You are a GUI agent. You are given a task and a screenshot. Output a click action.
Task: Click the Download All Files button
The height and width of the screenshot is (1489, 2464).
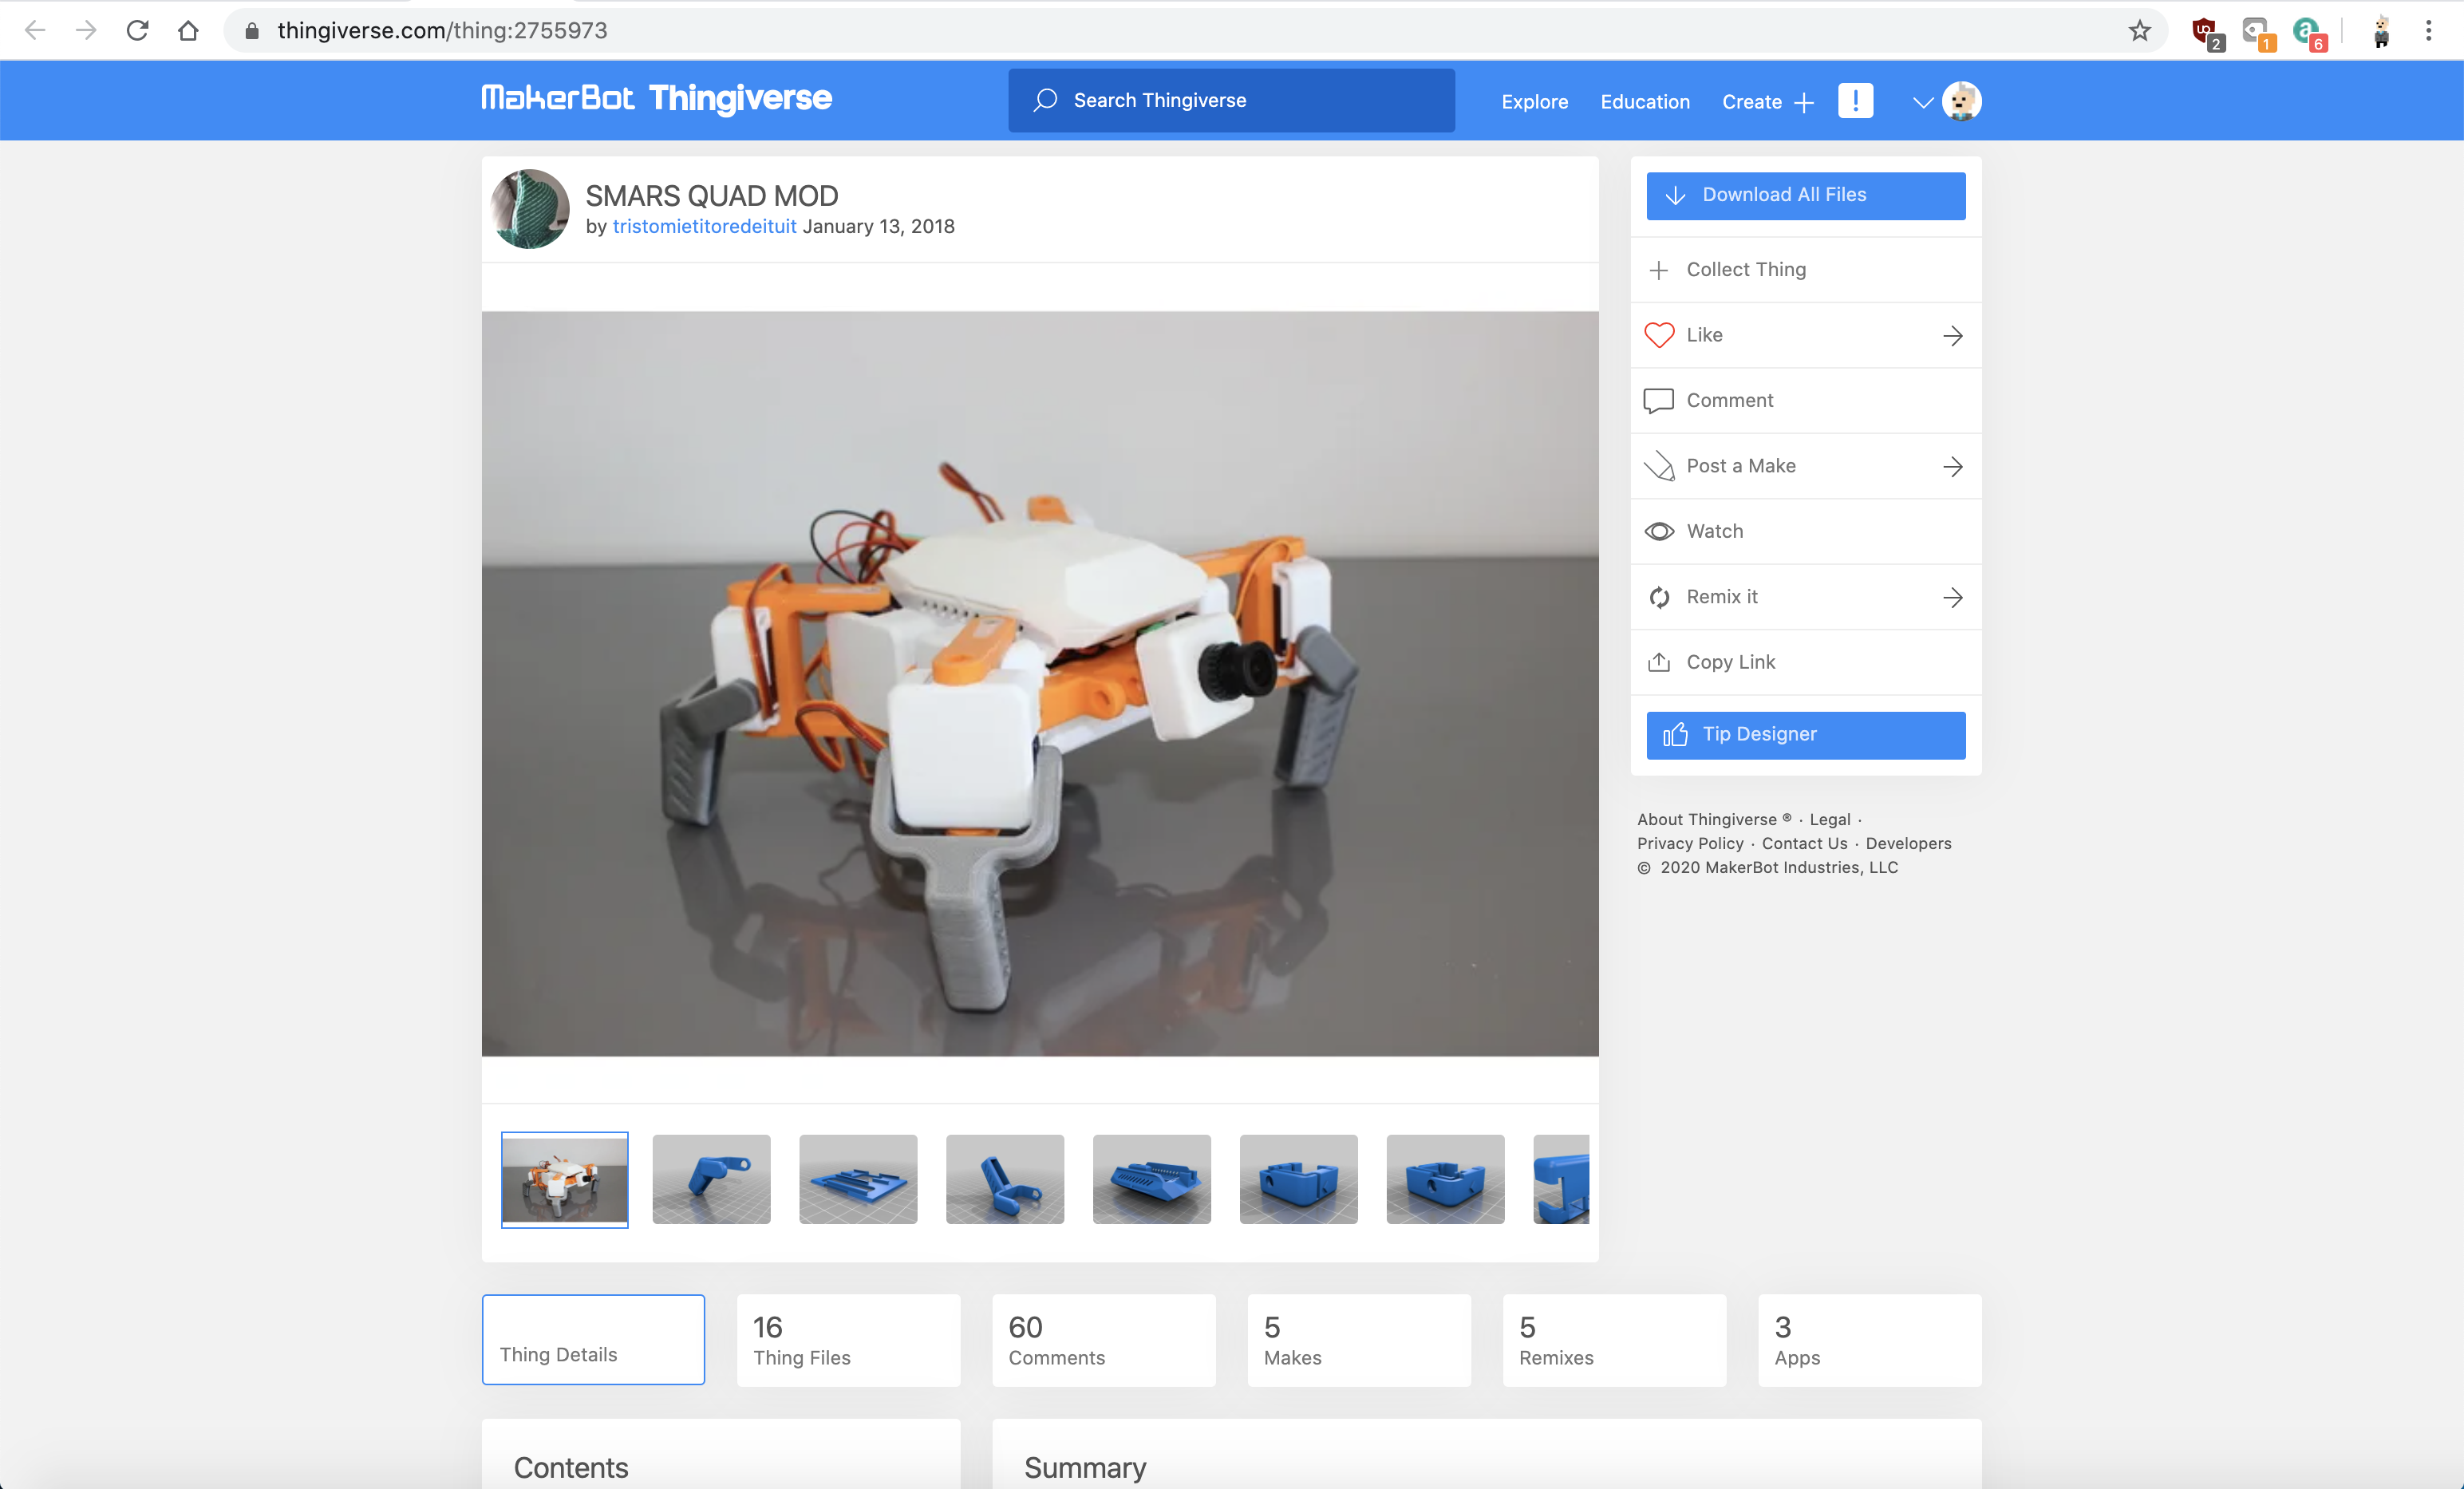[1805, 195]
